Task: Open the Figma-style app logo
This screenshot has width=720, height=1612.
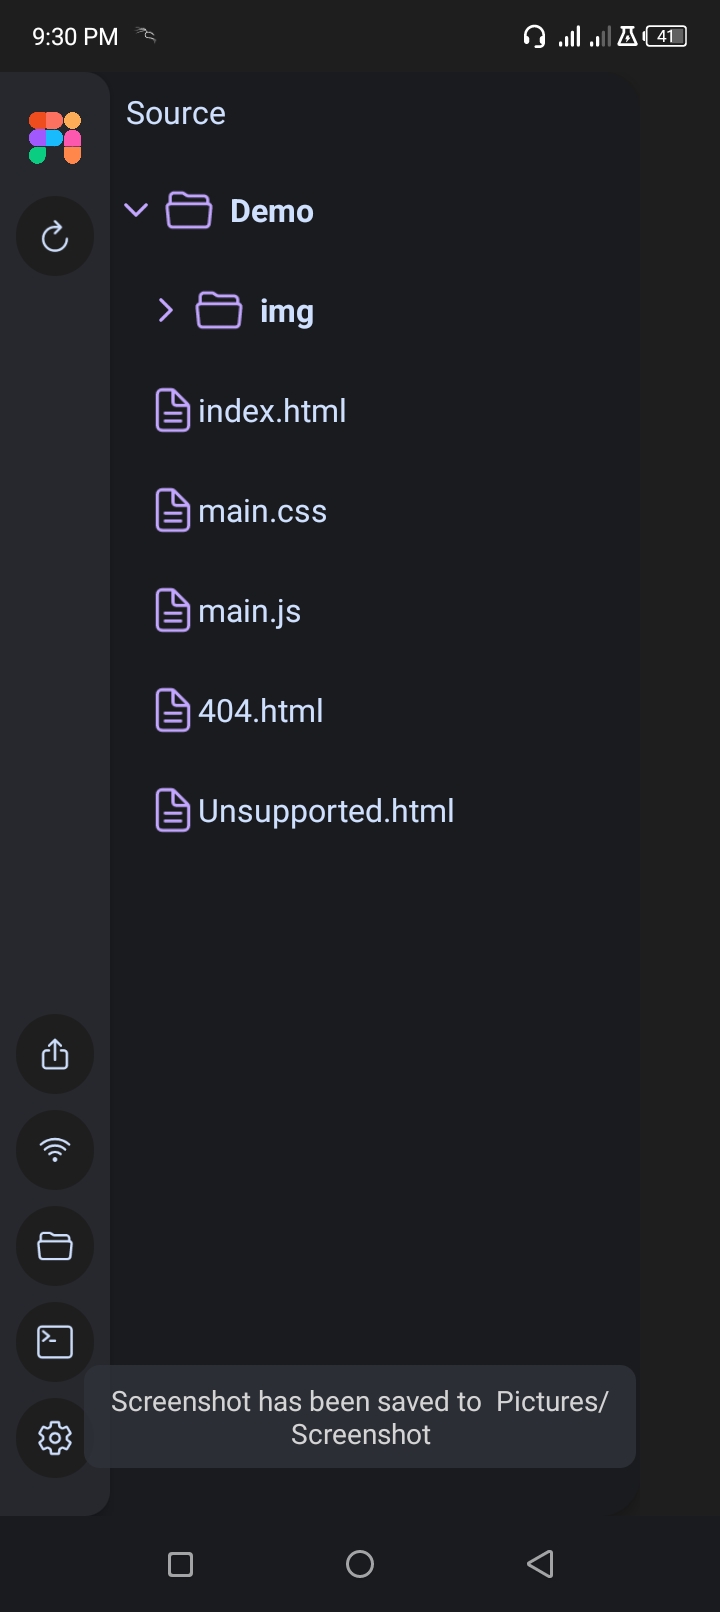Action: coord(54,137)
